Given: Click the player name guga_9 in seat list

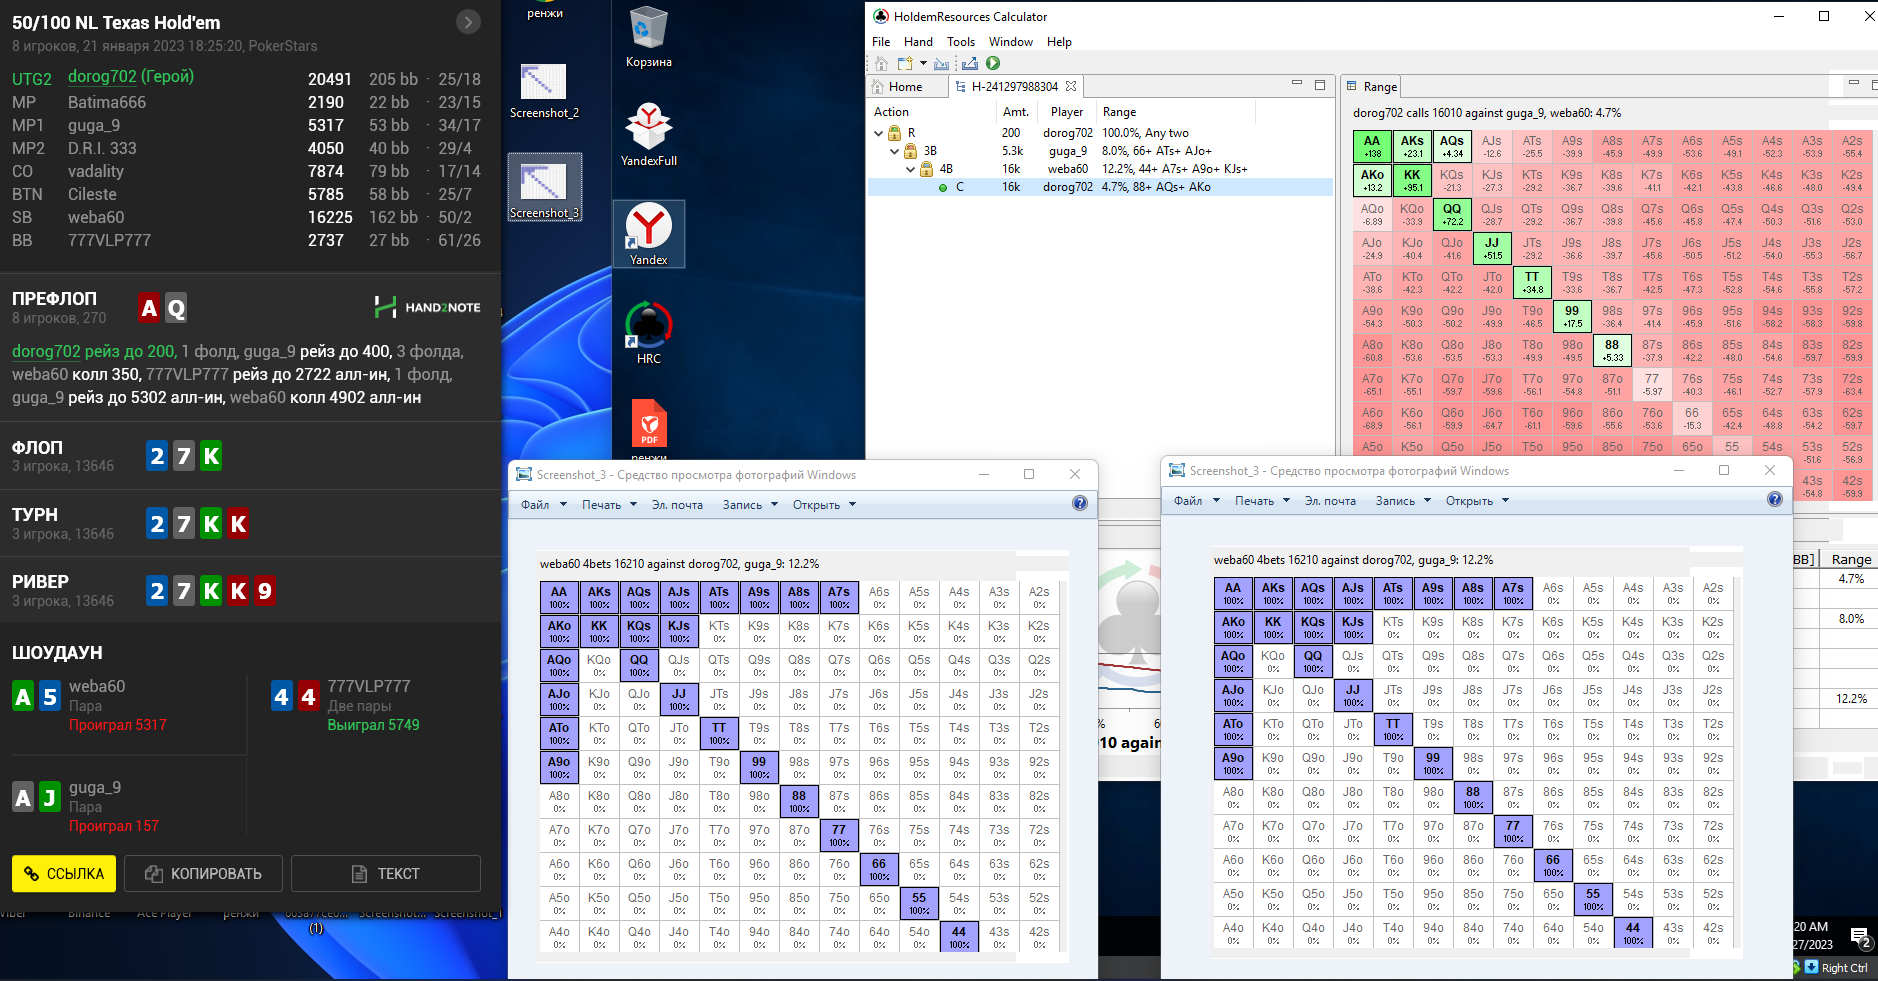Looking at the screenshot, I should [x=94, y=125].
